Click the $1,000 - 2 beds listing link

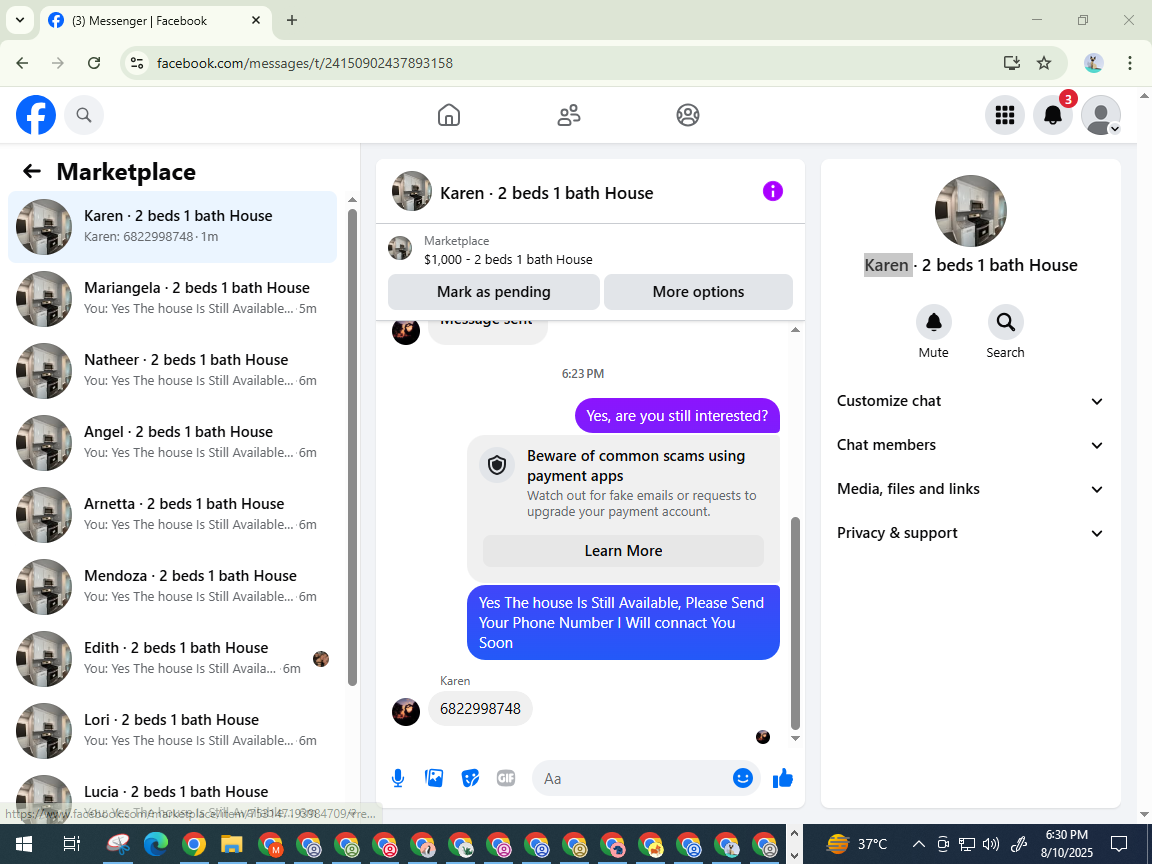pyautogui.click(x=508, y=259)
